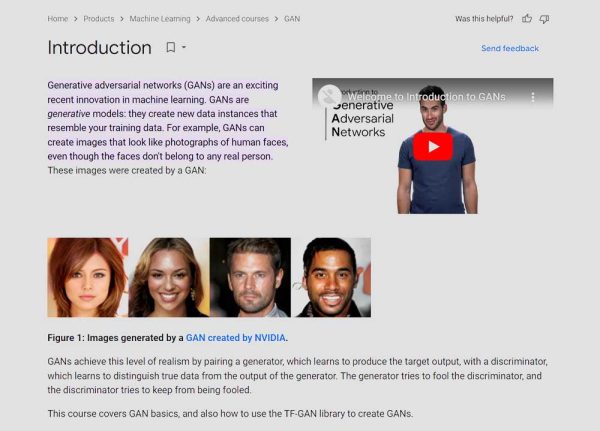Click the Introduction page heading
Image resolution: width=600 pixels, height=431 pixels.
point(99,48)
